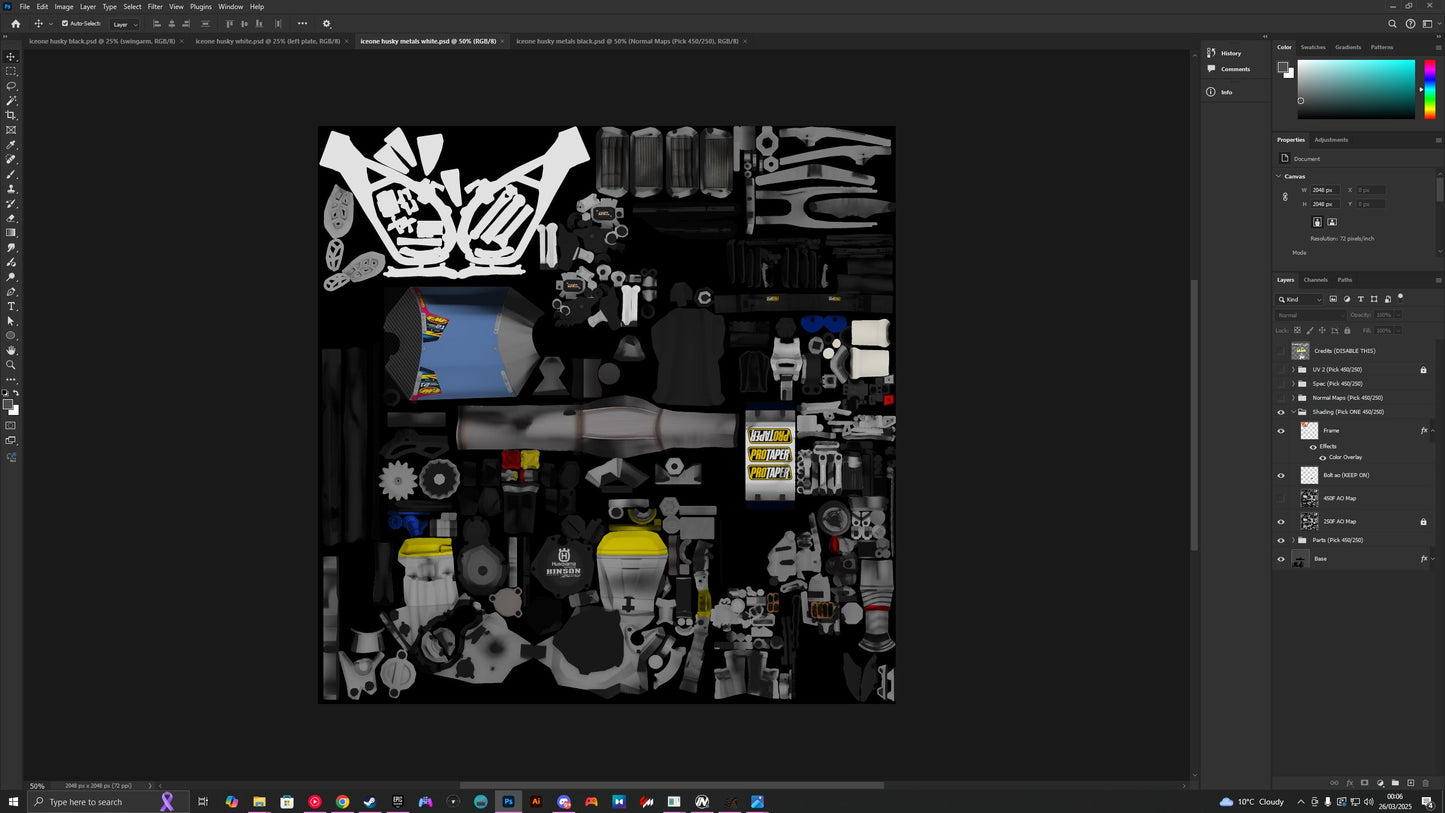The width and height of the screenshot is (1445, 813).
Task: Choose the Zoom tool in toolbar
Action: [11, 365]
